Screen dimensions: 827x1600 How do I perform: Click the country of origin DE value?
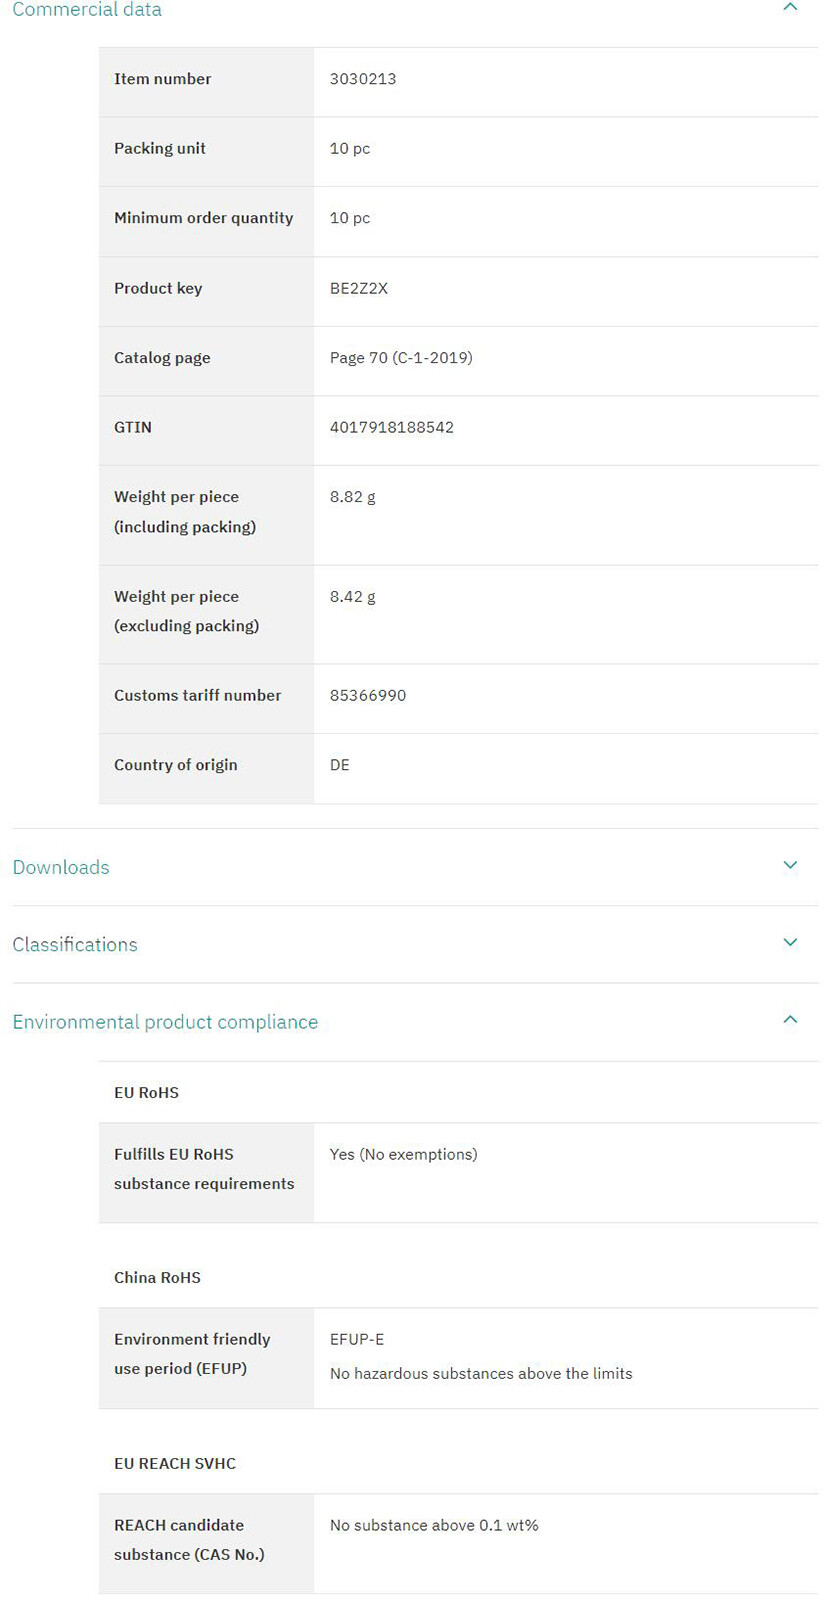340,765
